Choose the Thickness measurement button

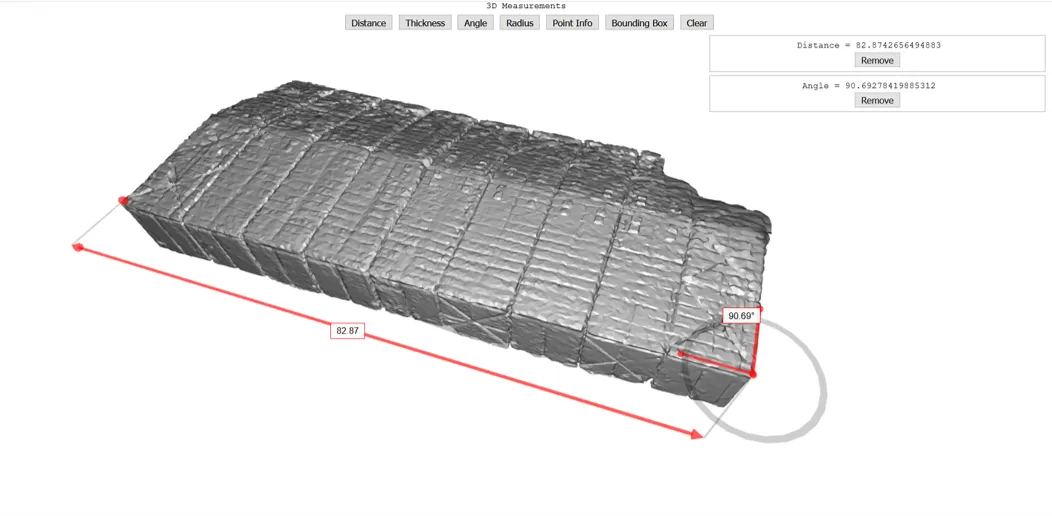coord(425,23)
